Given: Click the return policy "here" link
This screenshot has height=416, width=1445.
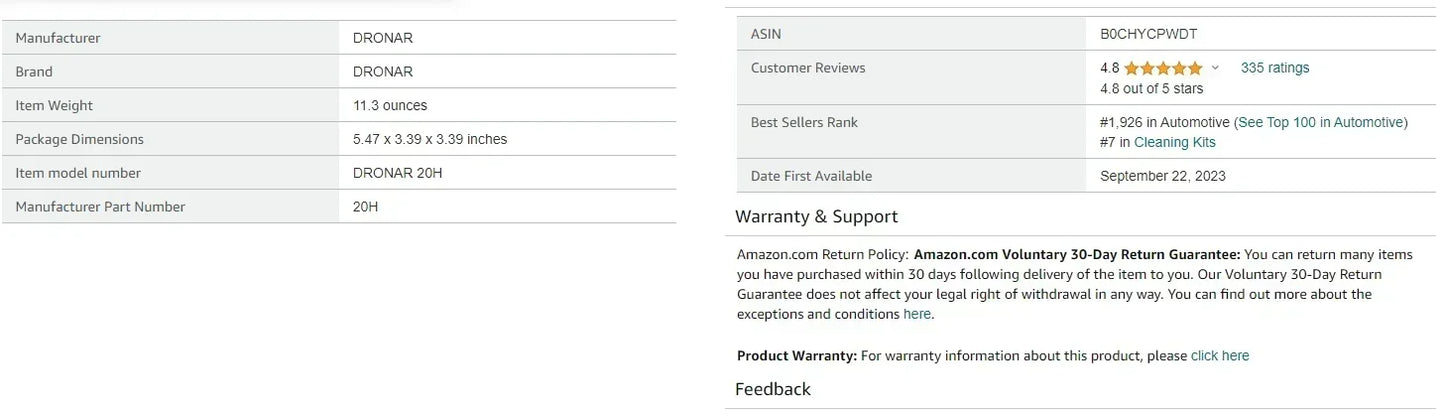Looking at the screenshot, I should tap(916, 314).
